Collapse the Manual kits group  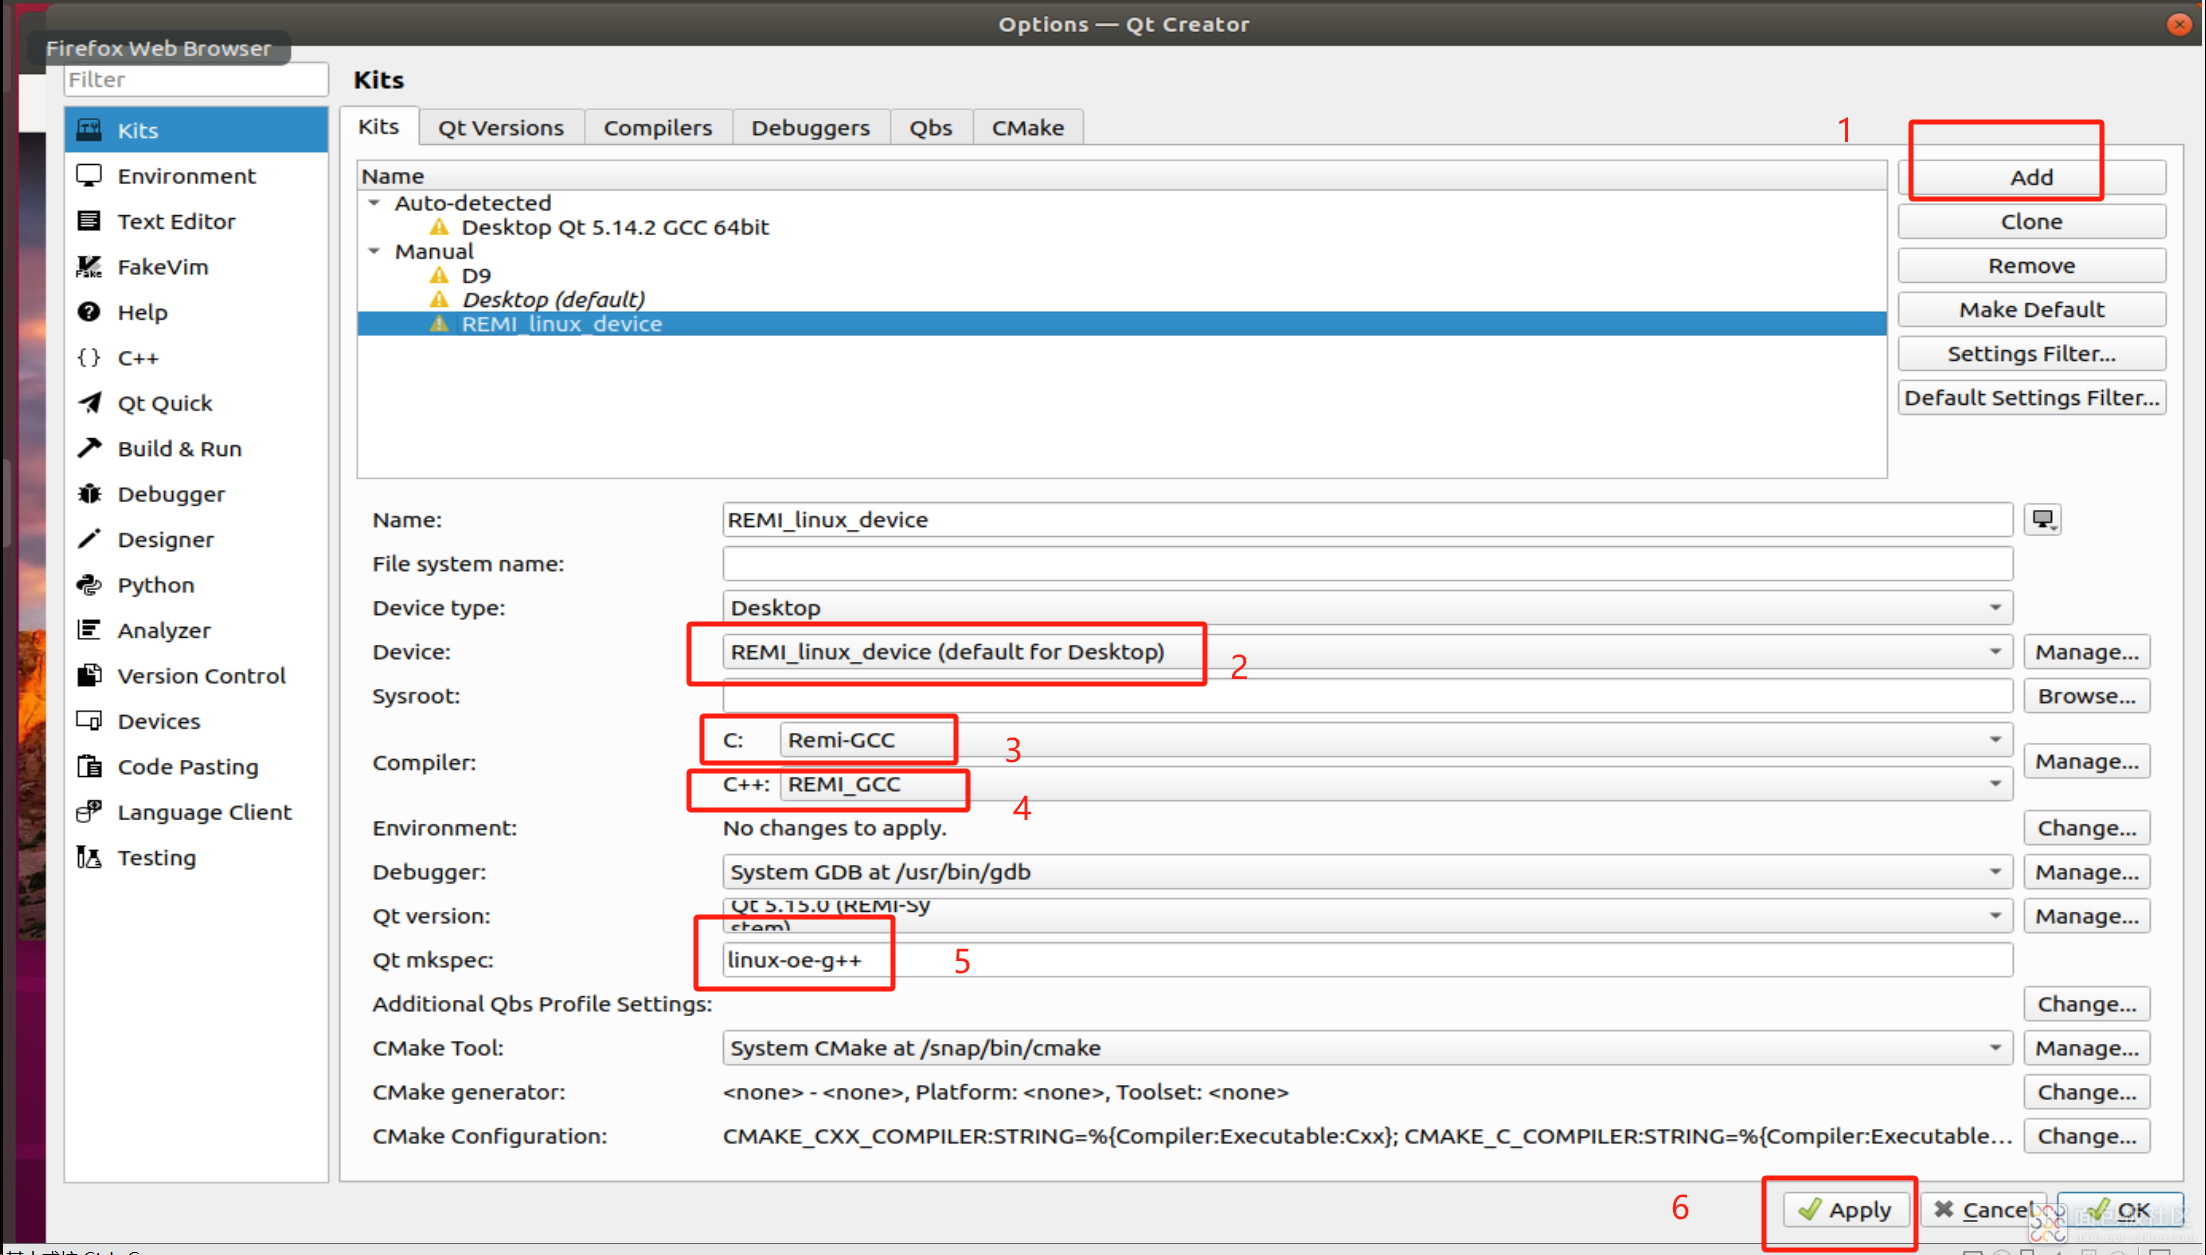point(375,251)
